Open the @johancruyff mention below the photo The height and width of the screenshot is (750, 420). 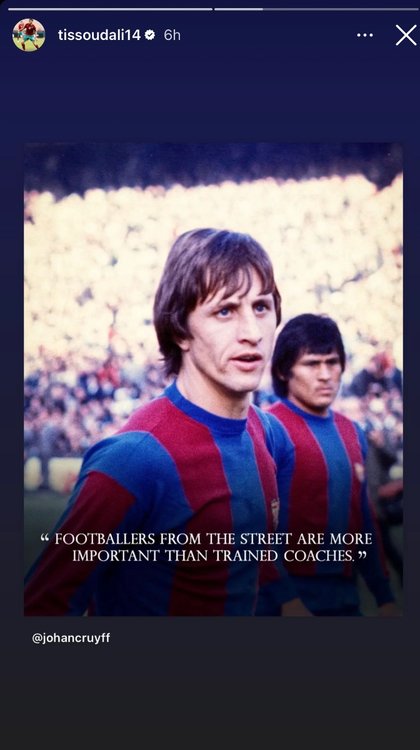(71, 639)
